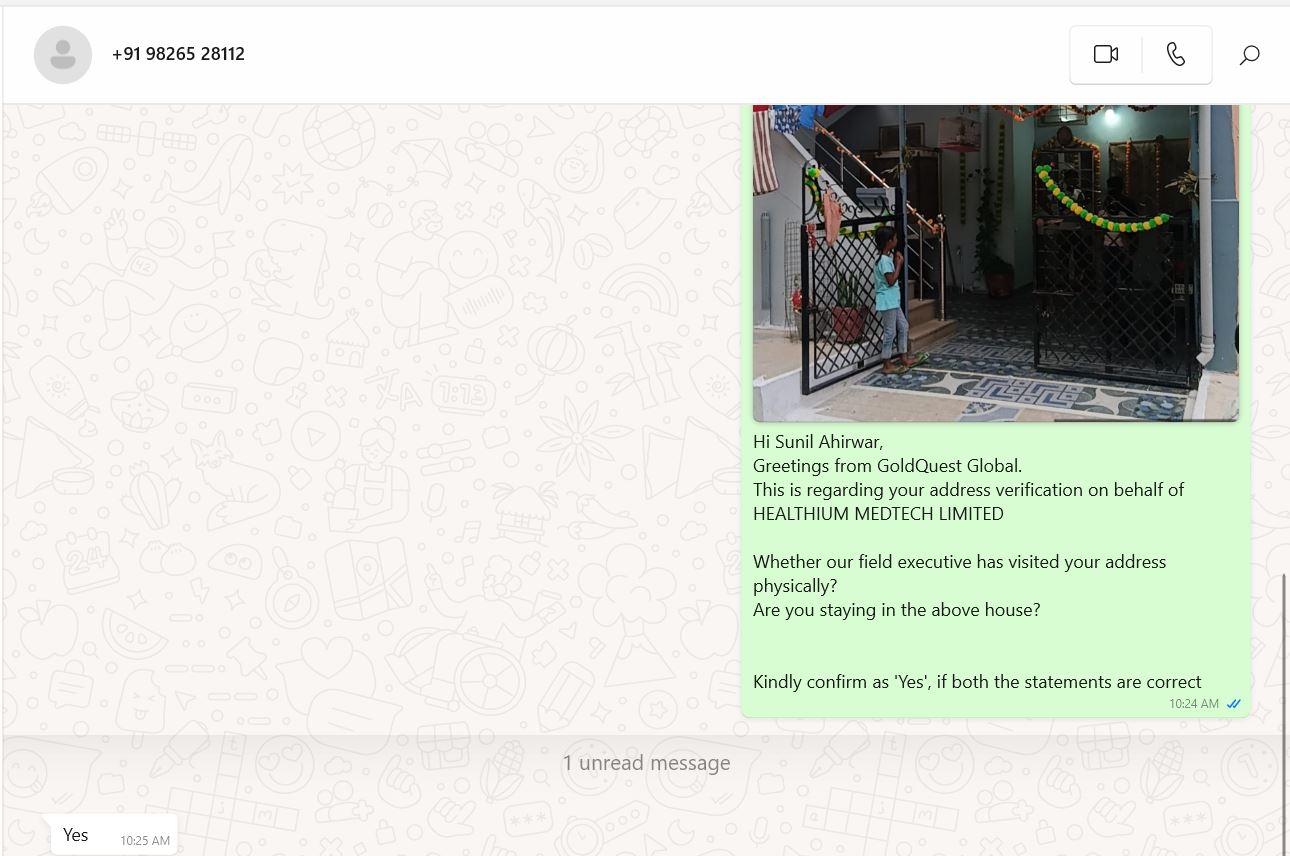The height and width of the screenshot is (856, 1290).
Task: Click 'Greetings from GoldQuest Global.' text
Action: pos(887,466)
